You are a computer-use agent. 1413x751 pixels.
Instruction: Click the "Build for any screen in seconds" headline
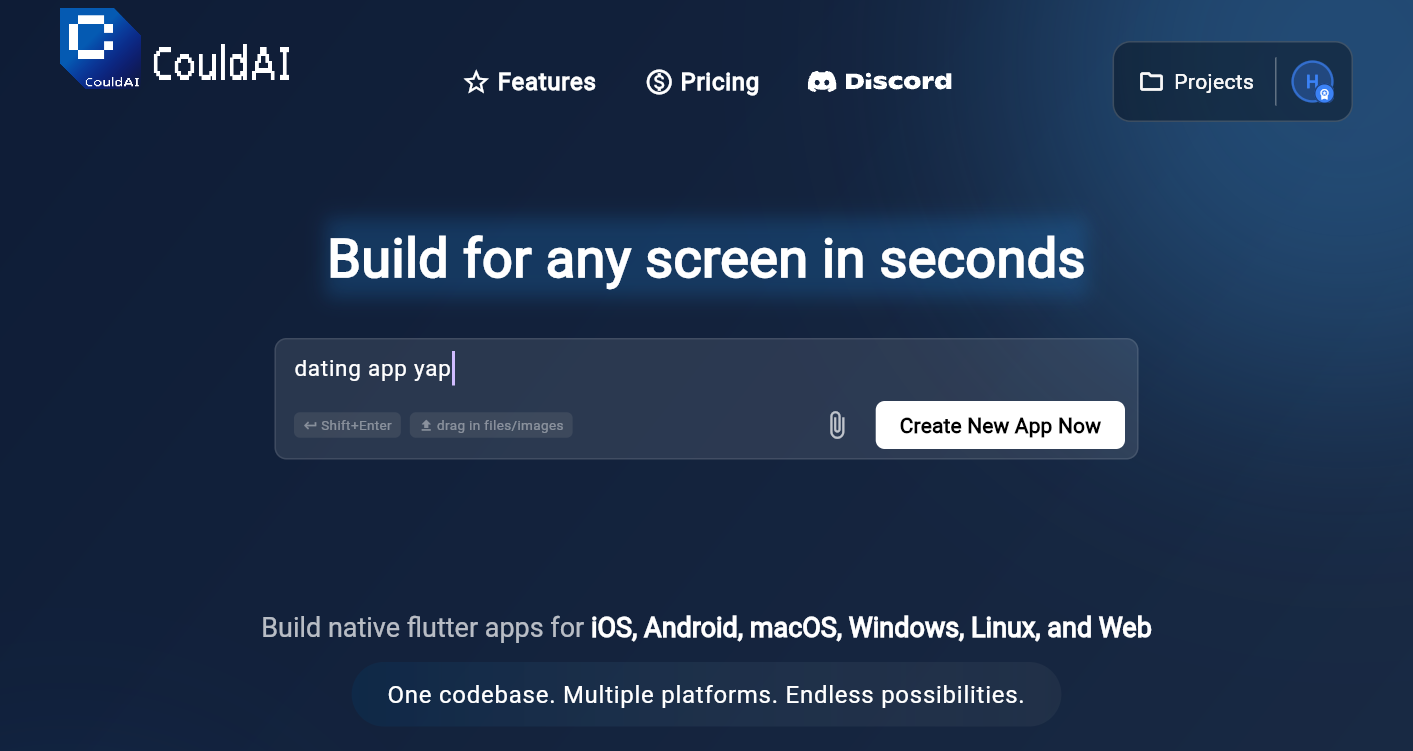(x=706, y=258)
